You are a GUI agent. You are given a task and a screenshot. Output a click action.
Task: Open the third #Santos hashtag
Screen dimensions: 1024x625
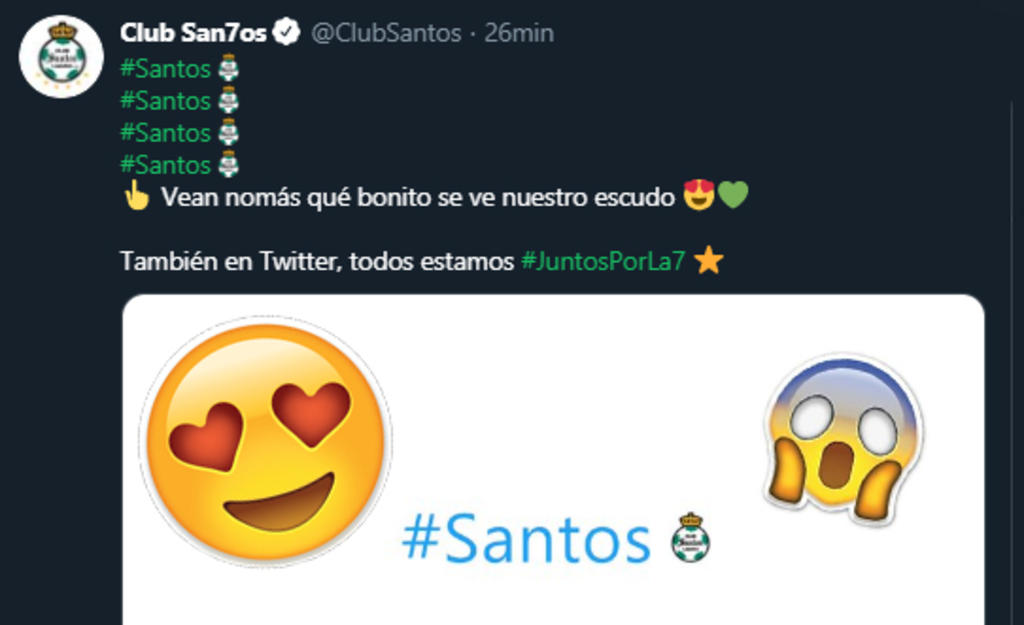click(166, 133)
